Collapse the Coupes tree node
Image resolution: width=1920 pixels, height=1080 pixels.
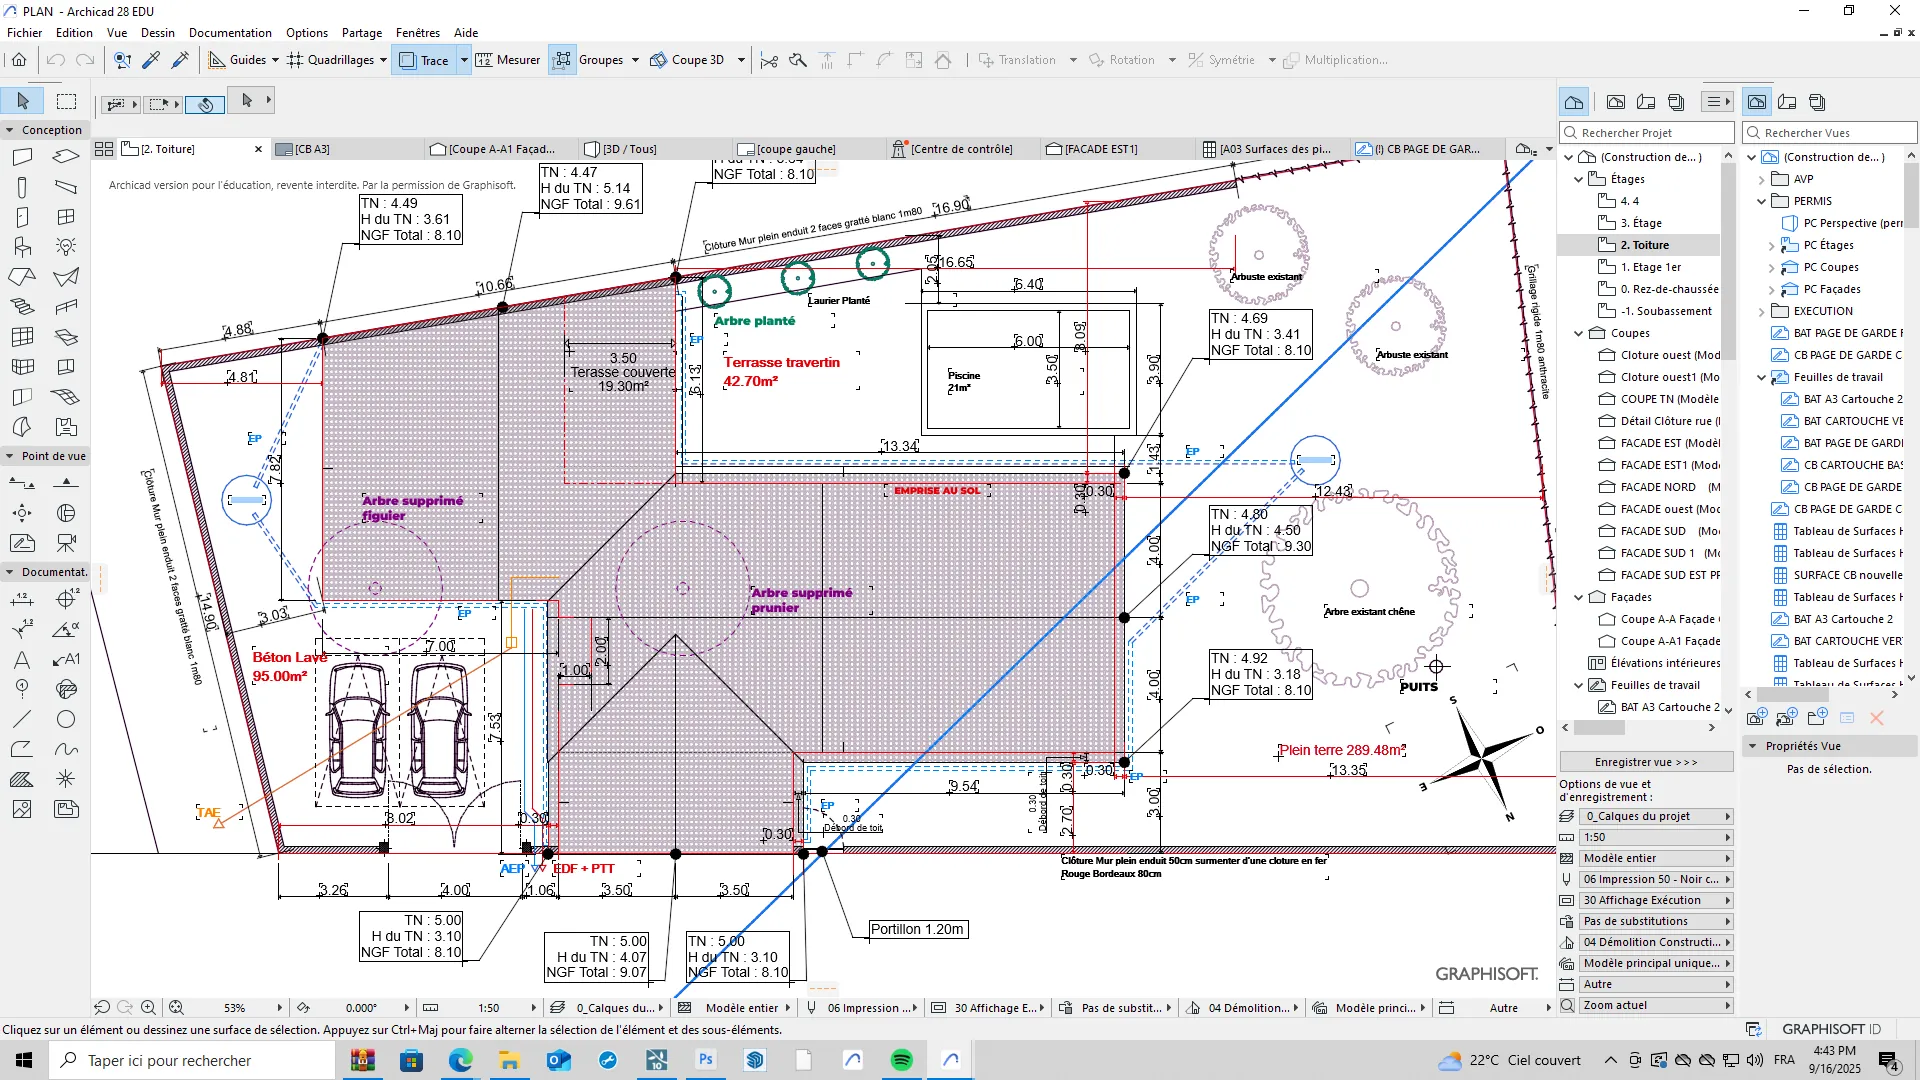1579,333
